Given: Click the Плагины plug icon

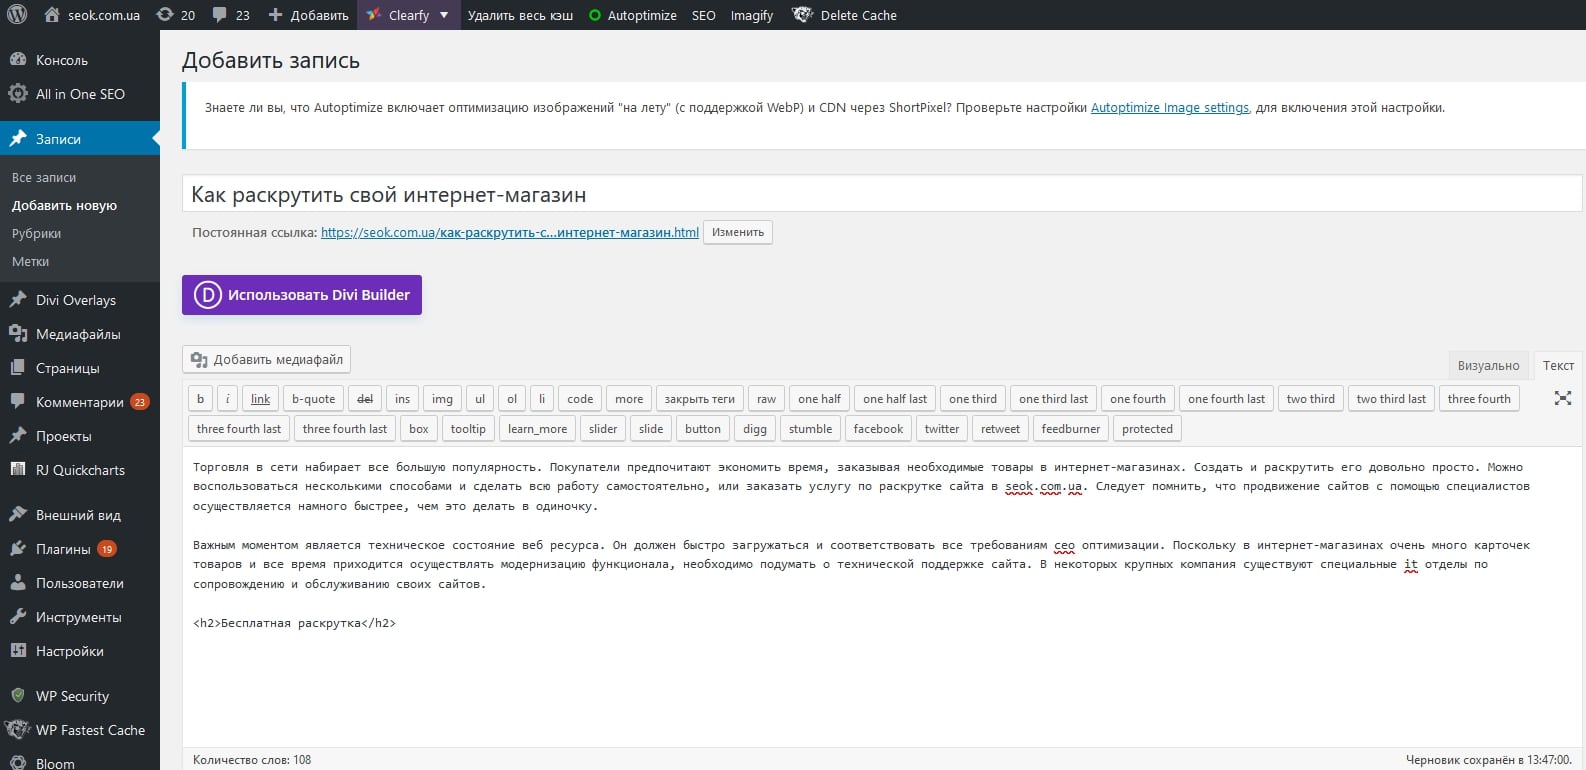Looking at the screenshot, I should coord(18,549).
